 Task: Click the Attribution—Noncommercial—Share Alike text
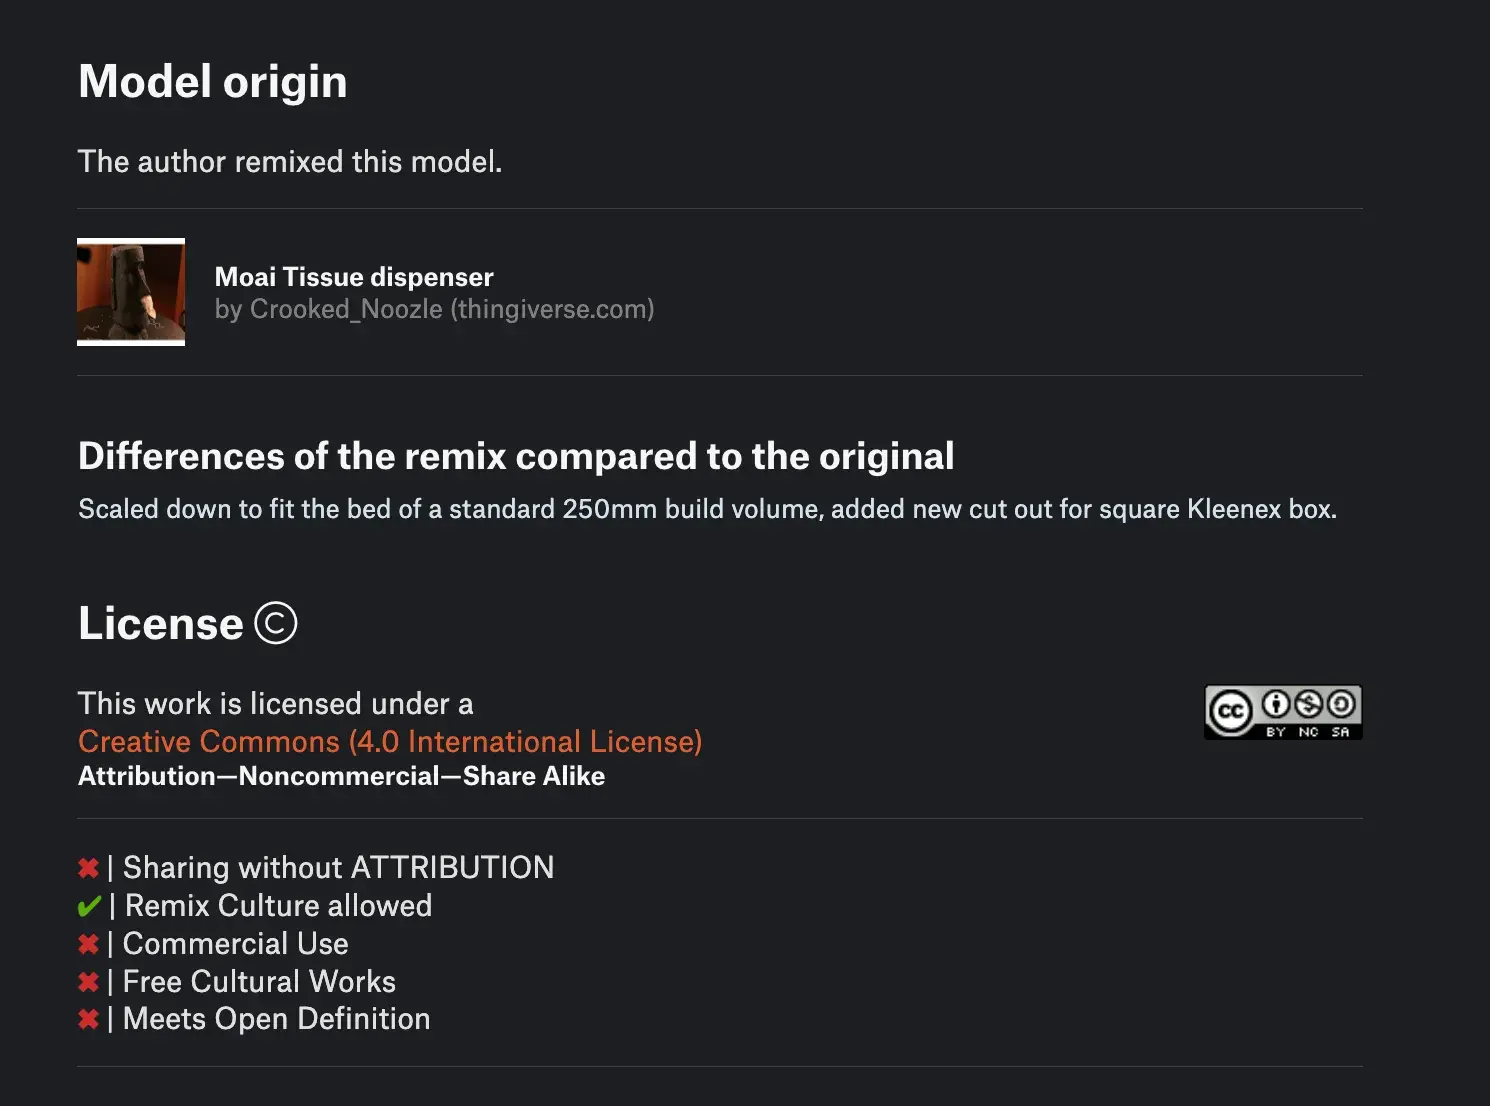pyautogui.click(x=342, y=776)
